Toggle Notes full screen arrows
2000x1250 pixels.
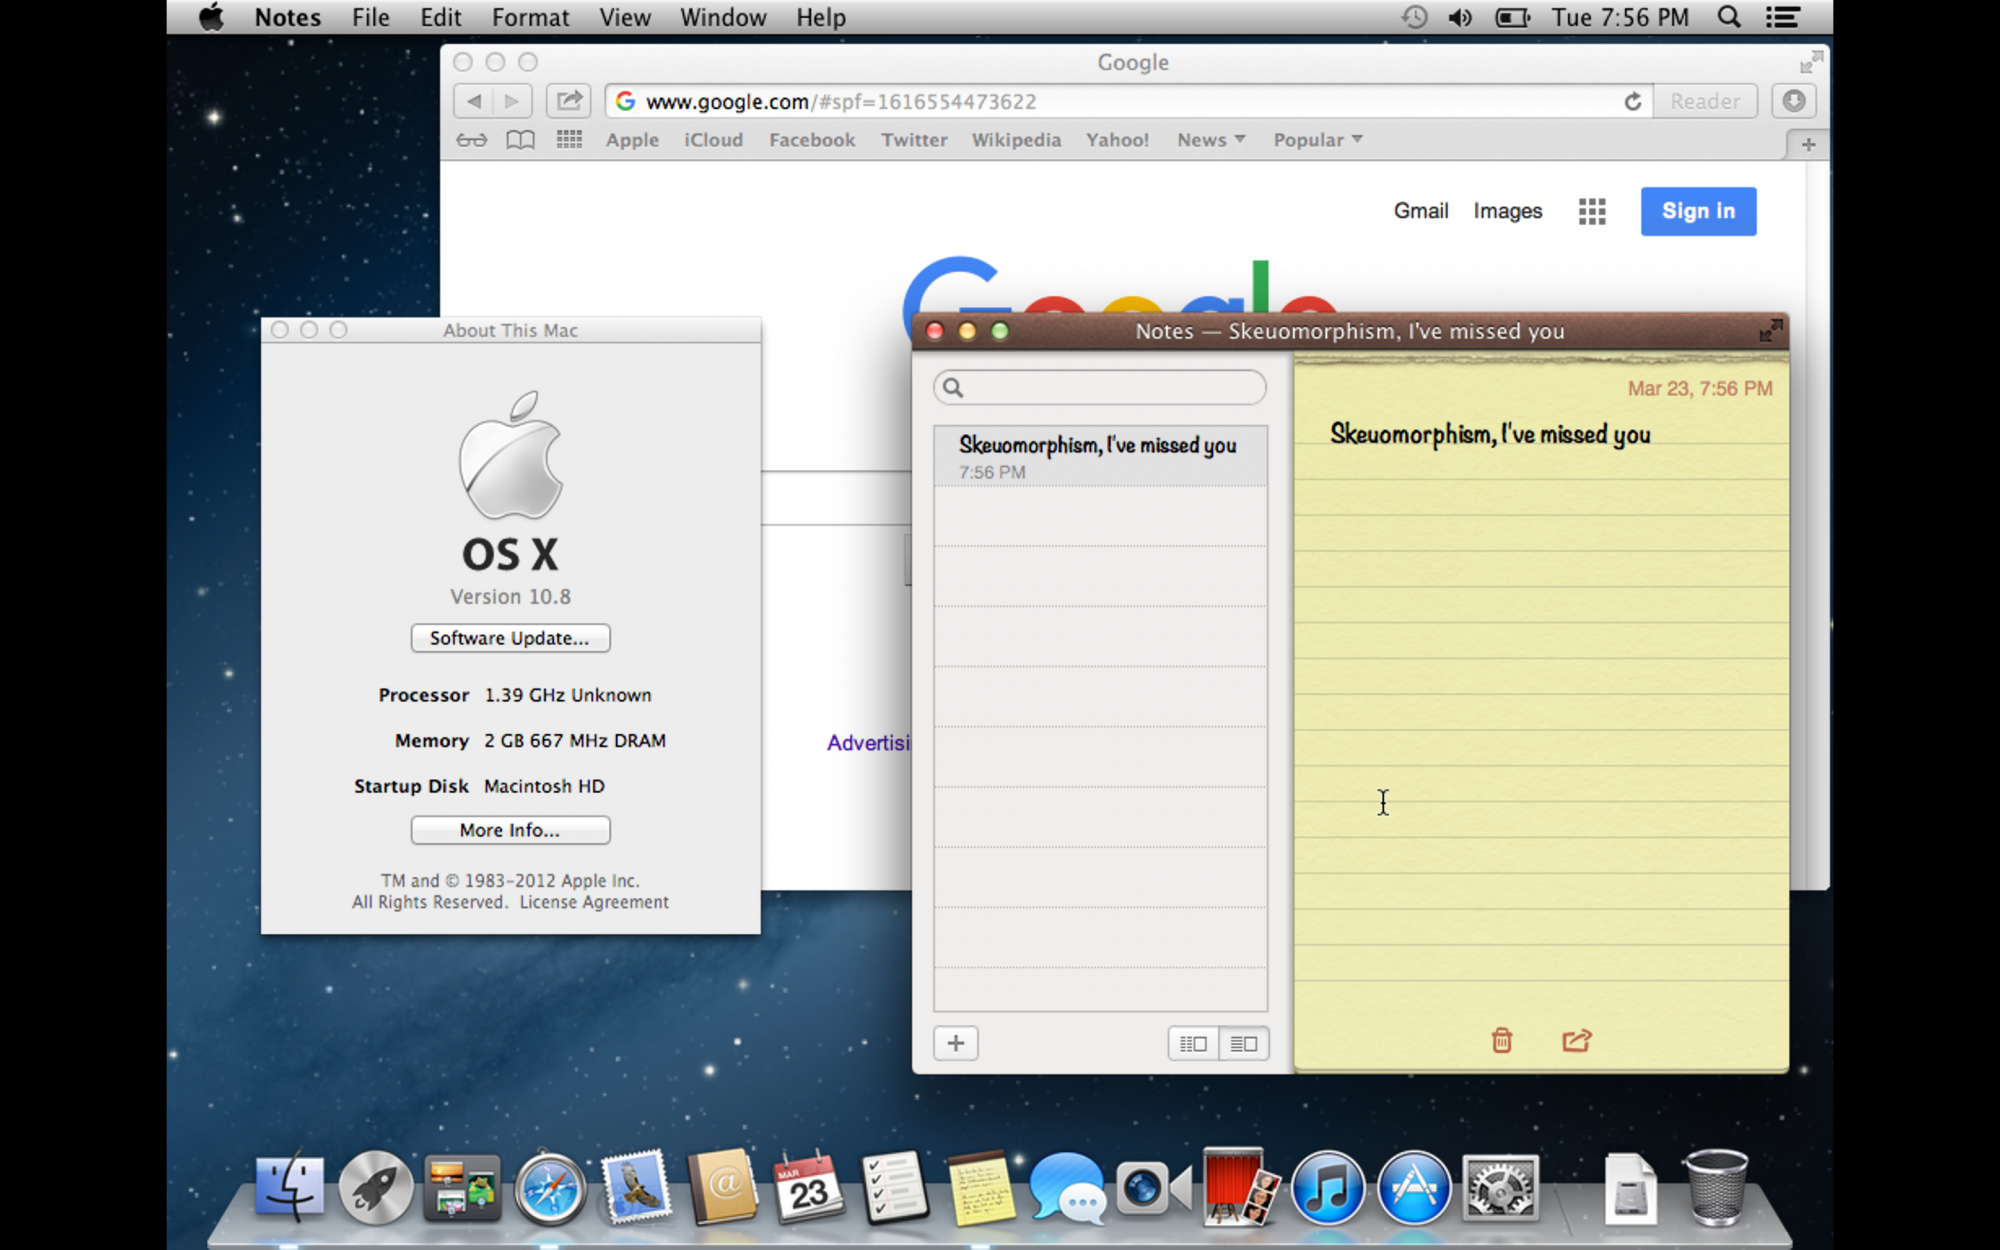(x=1770, y=331)
